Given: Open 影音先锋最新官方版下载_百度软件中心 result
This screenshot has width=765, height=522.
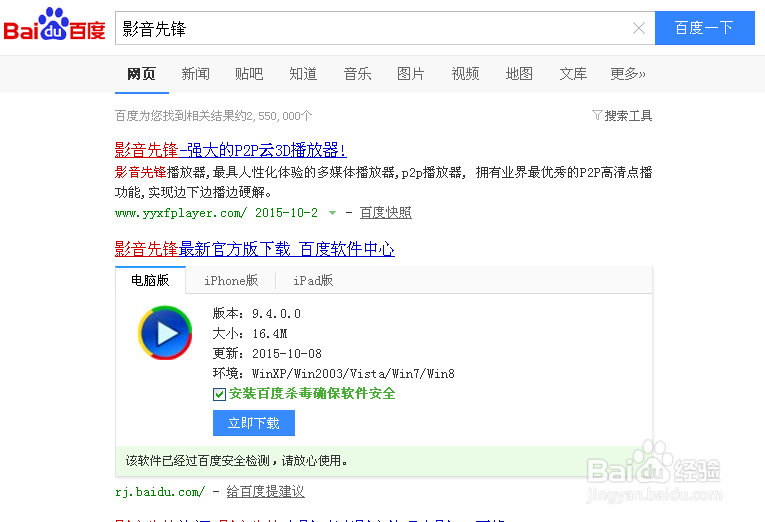Looking at the screenshot, I should (255, 249).
